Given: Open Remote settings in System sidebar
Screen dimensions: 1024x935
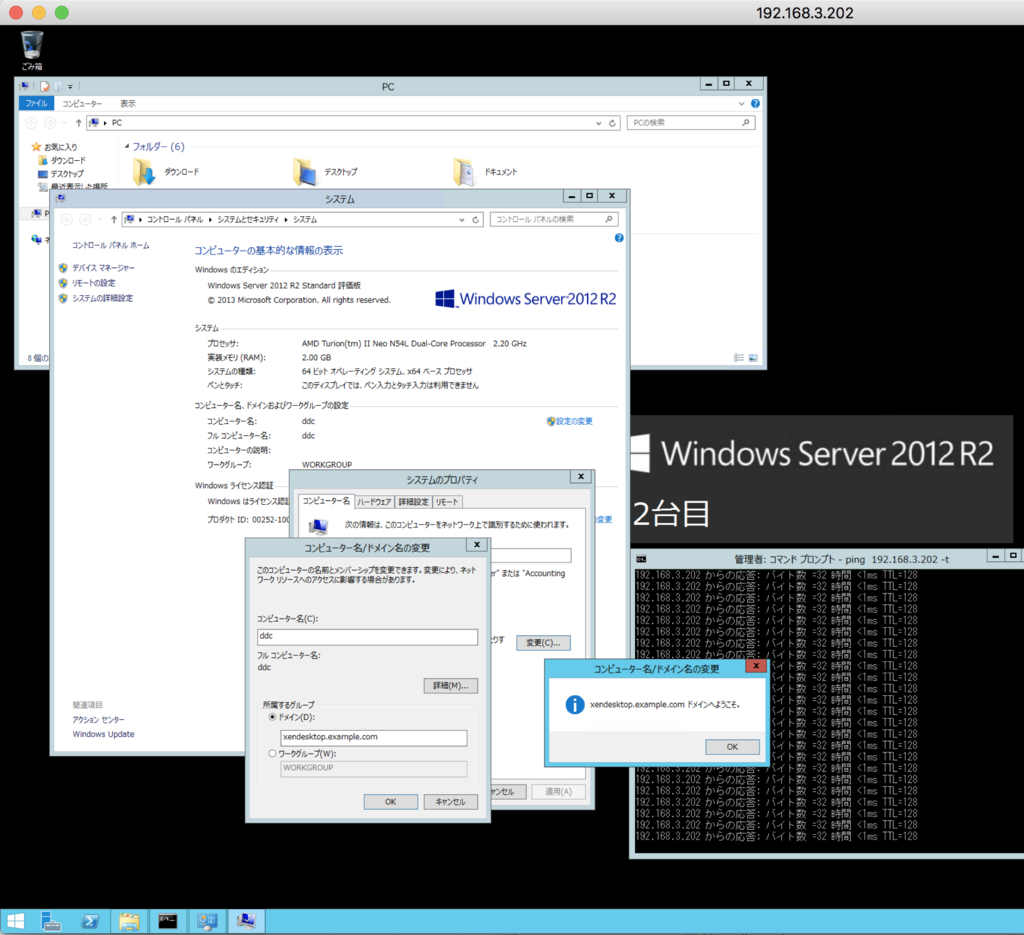Looking at the screenshot, I should pos(93,283).
